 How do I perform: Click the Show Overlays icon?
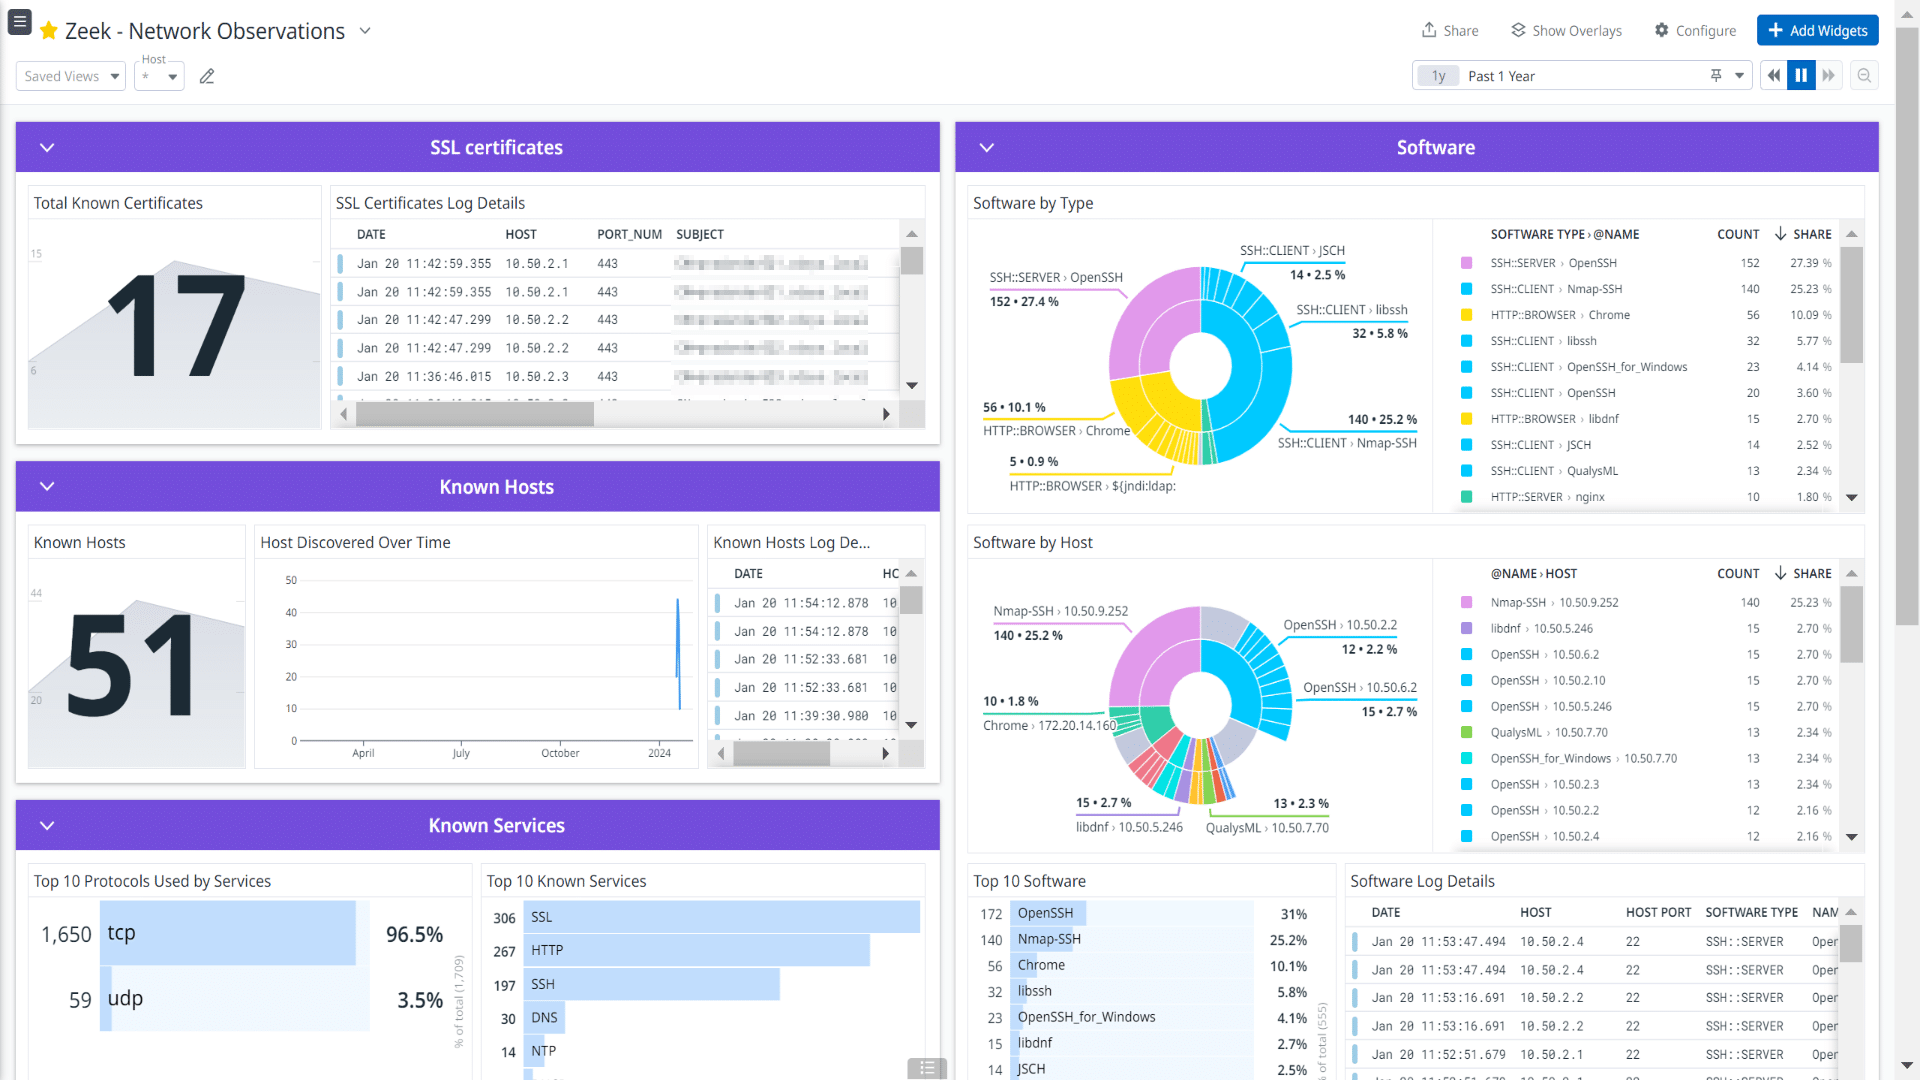coord(1517,30)
